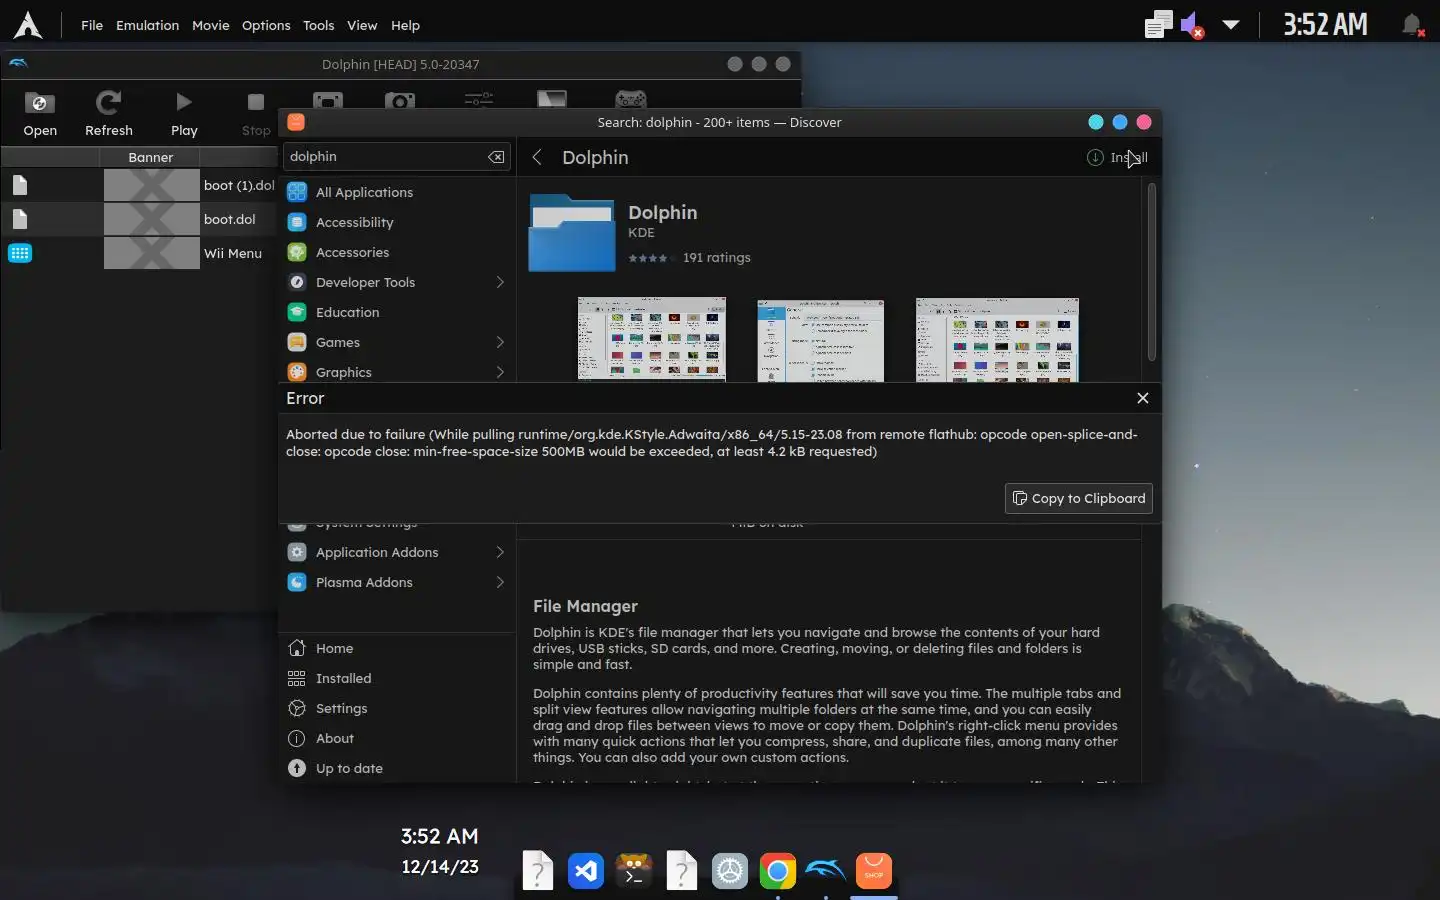Viewport: 1440px width, 900px height.
Task: Take a screenshot using Dolphin's camera icon
Action: click(x=400, y=100)
